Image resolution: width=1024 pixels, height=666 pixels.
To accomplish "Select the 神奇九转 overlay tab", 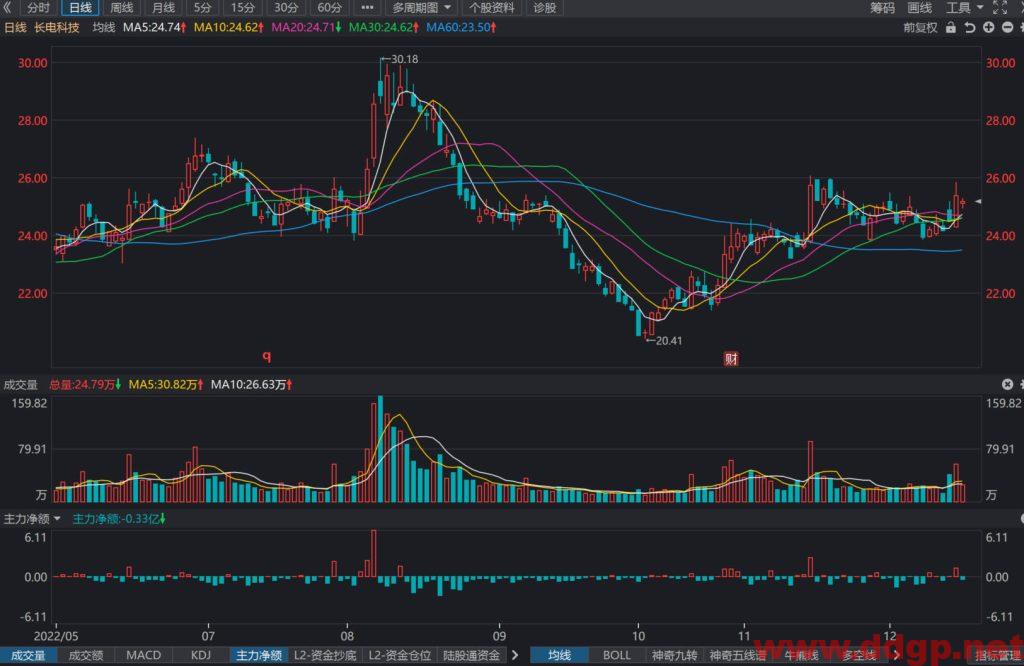I will 675,656.
